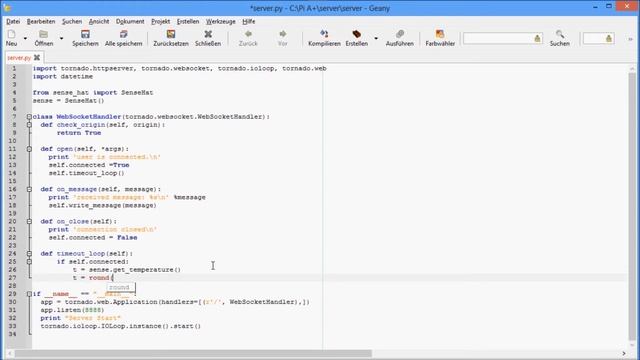Open the Erstellen menu in the menu bar
Viewport: 640px width, 360px height.
188,21
